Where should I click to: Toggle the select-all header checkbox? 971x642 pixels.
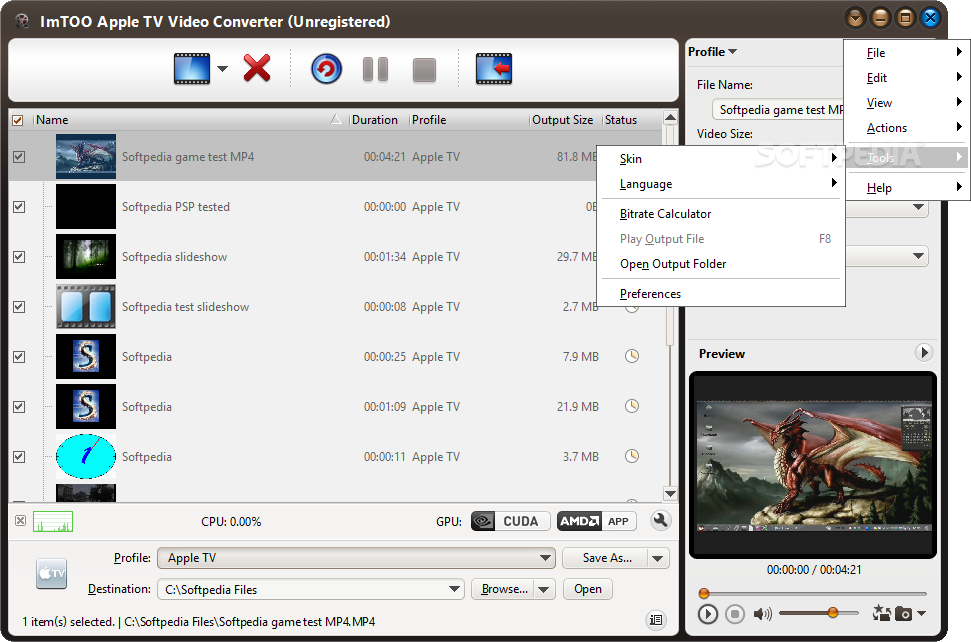18,120
